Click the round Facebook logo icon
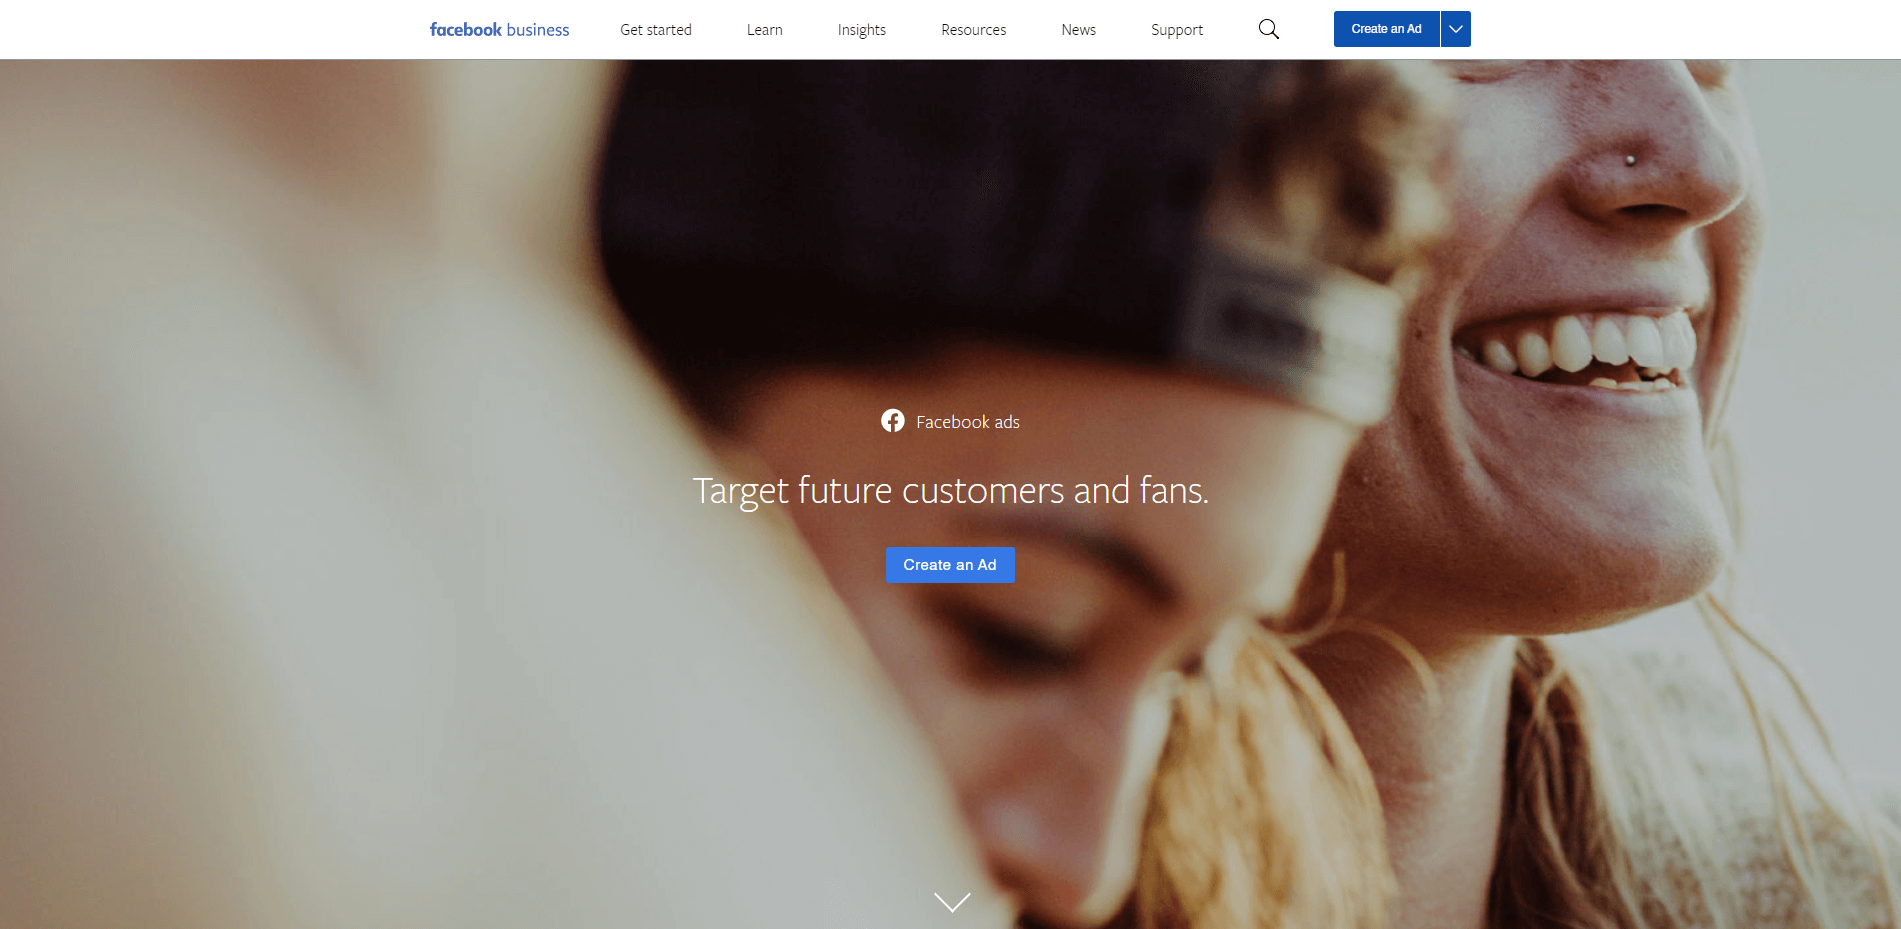Screen dimensions: 1901x929 point(893,421)
